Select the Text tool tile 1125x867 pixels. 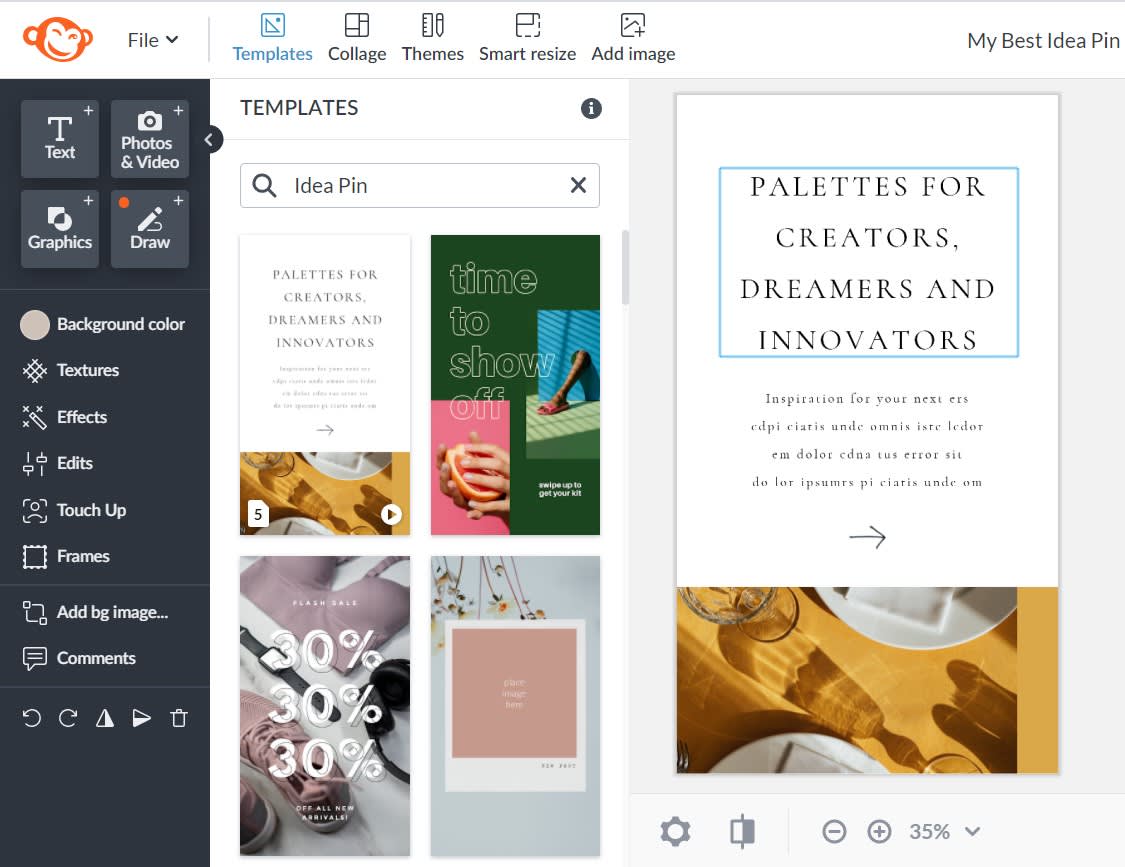click(60, 139)
